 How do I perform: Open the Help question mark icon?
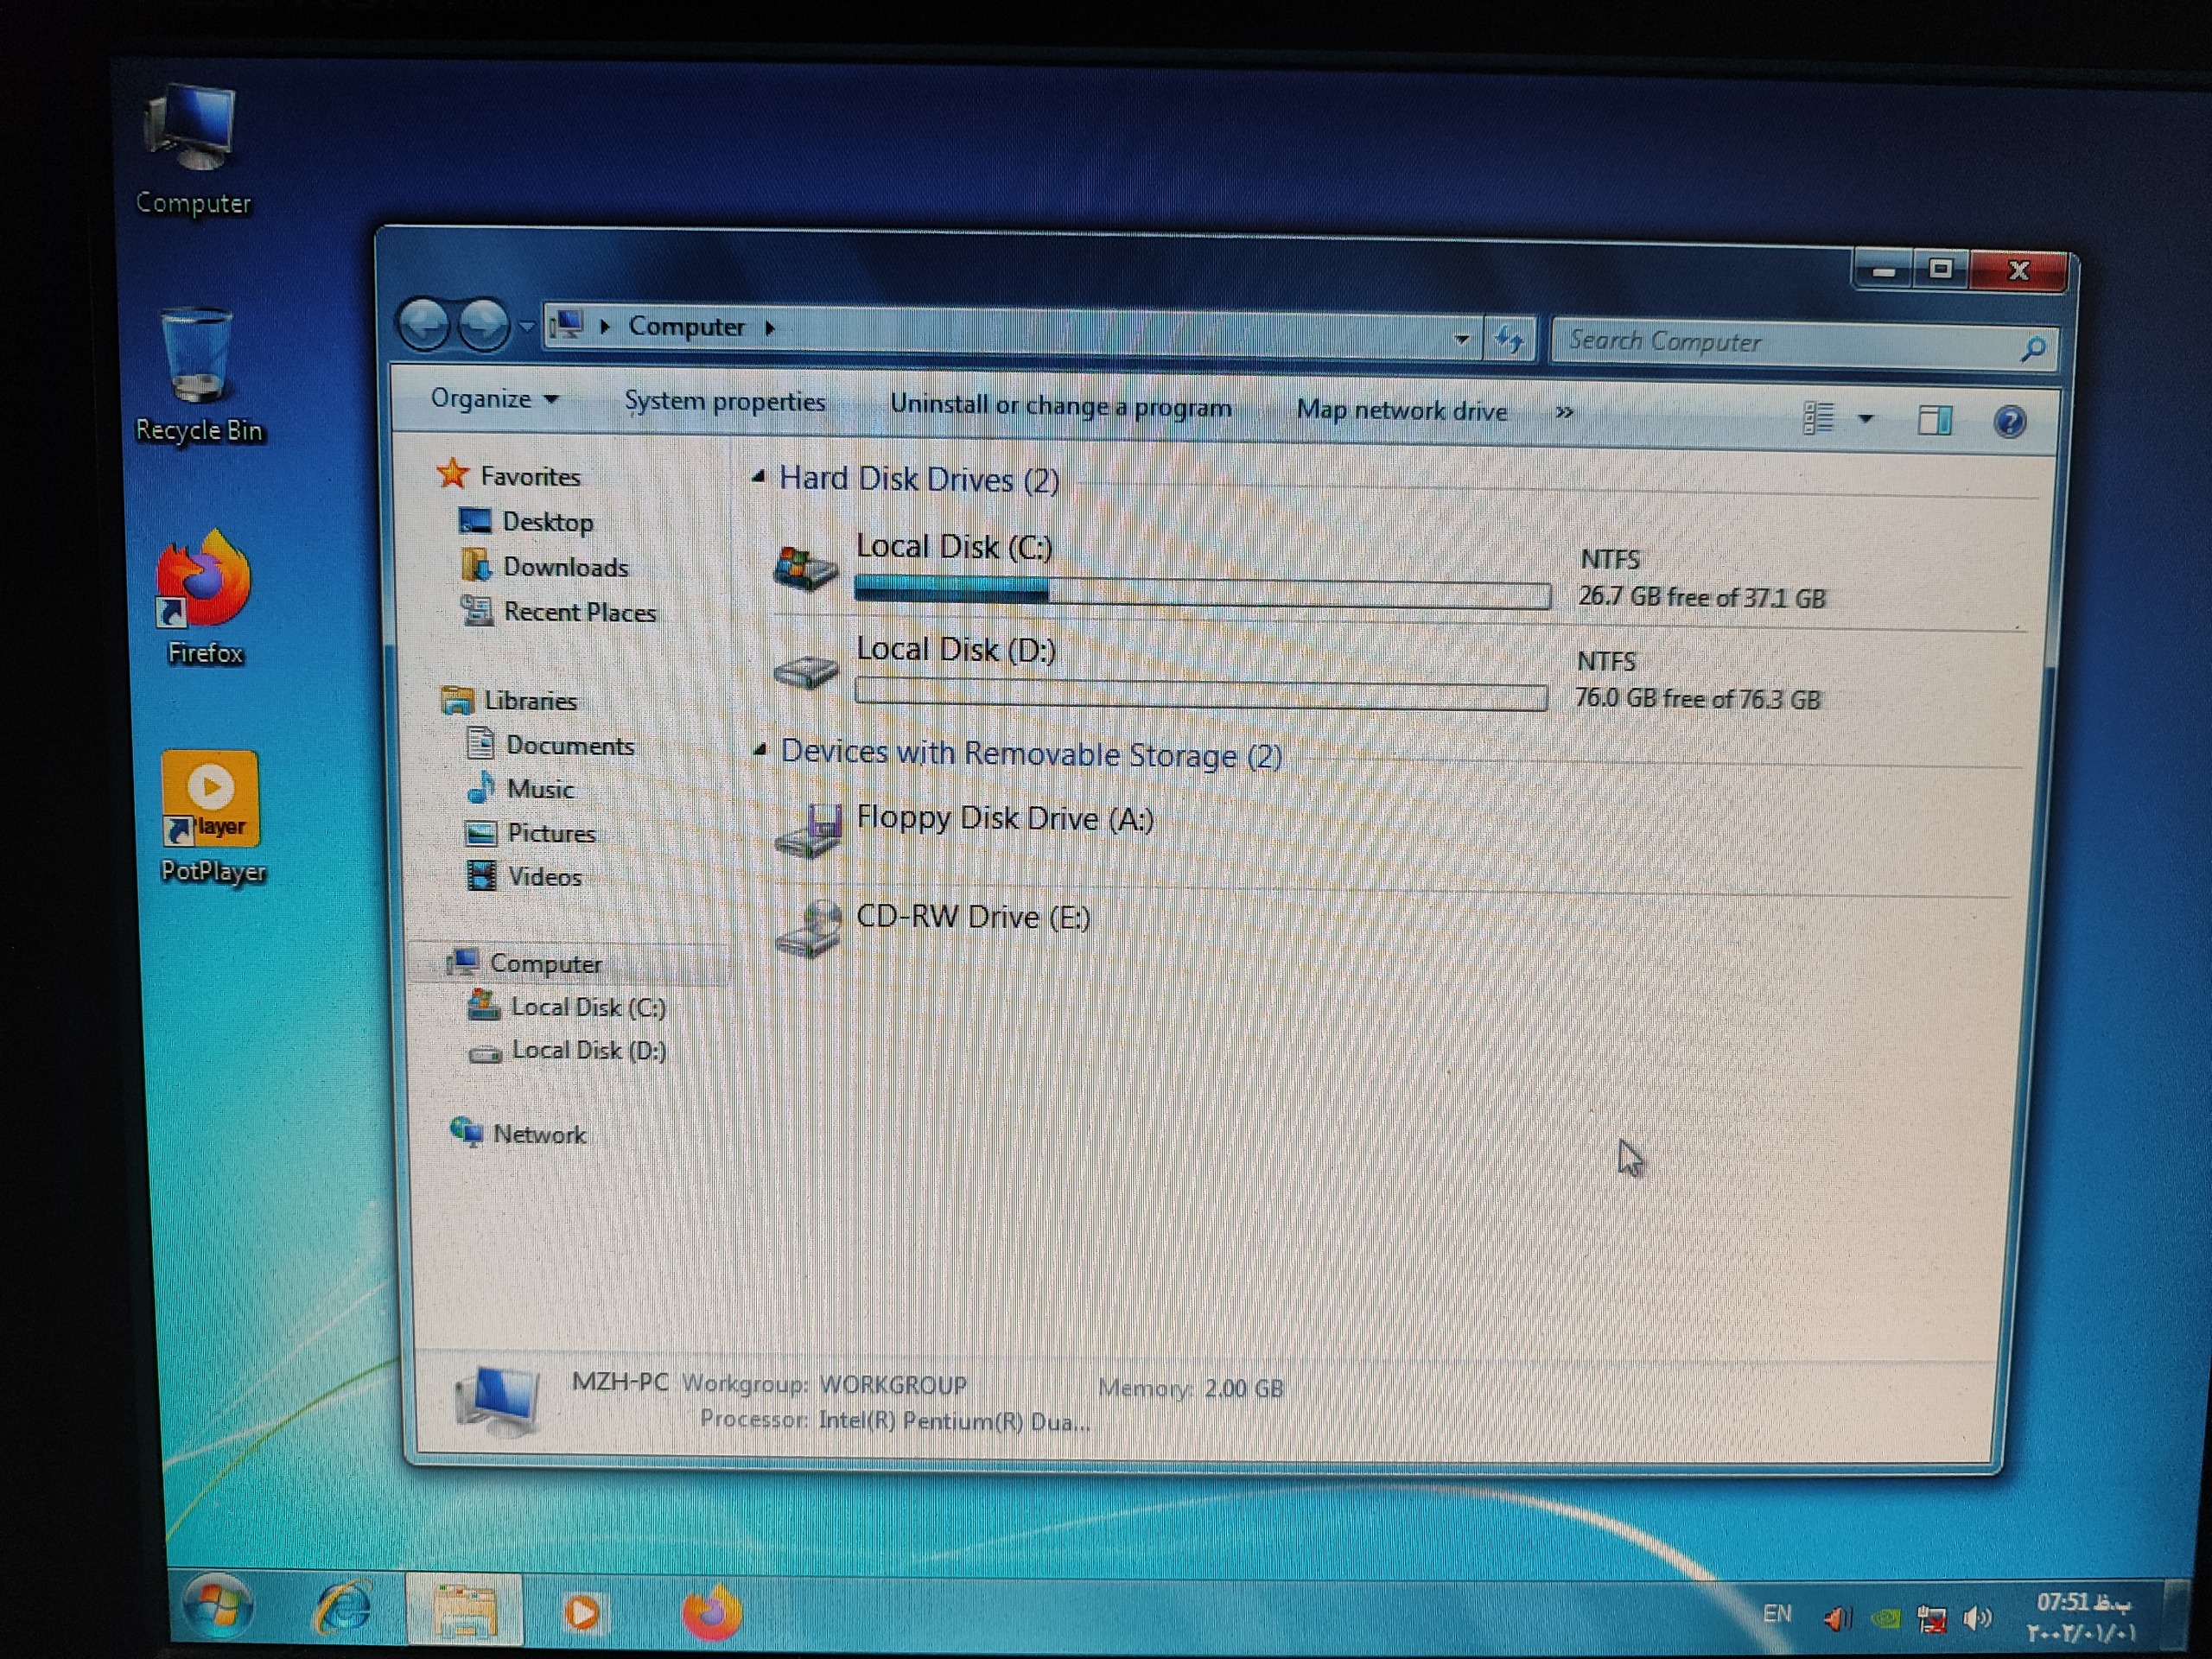[2009, 421]
